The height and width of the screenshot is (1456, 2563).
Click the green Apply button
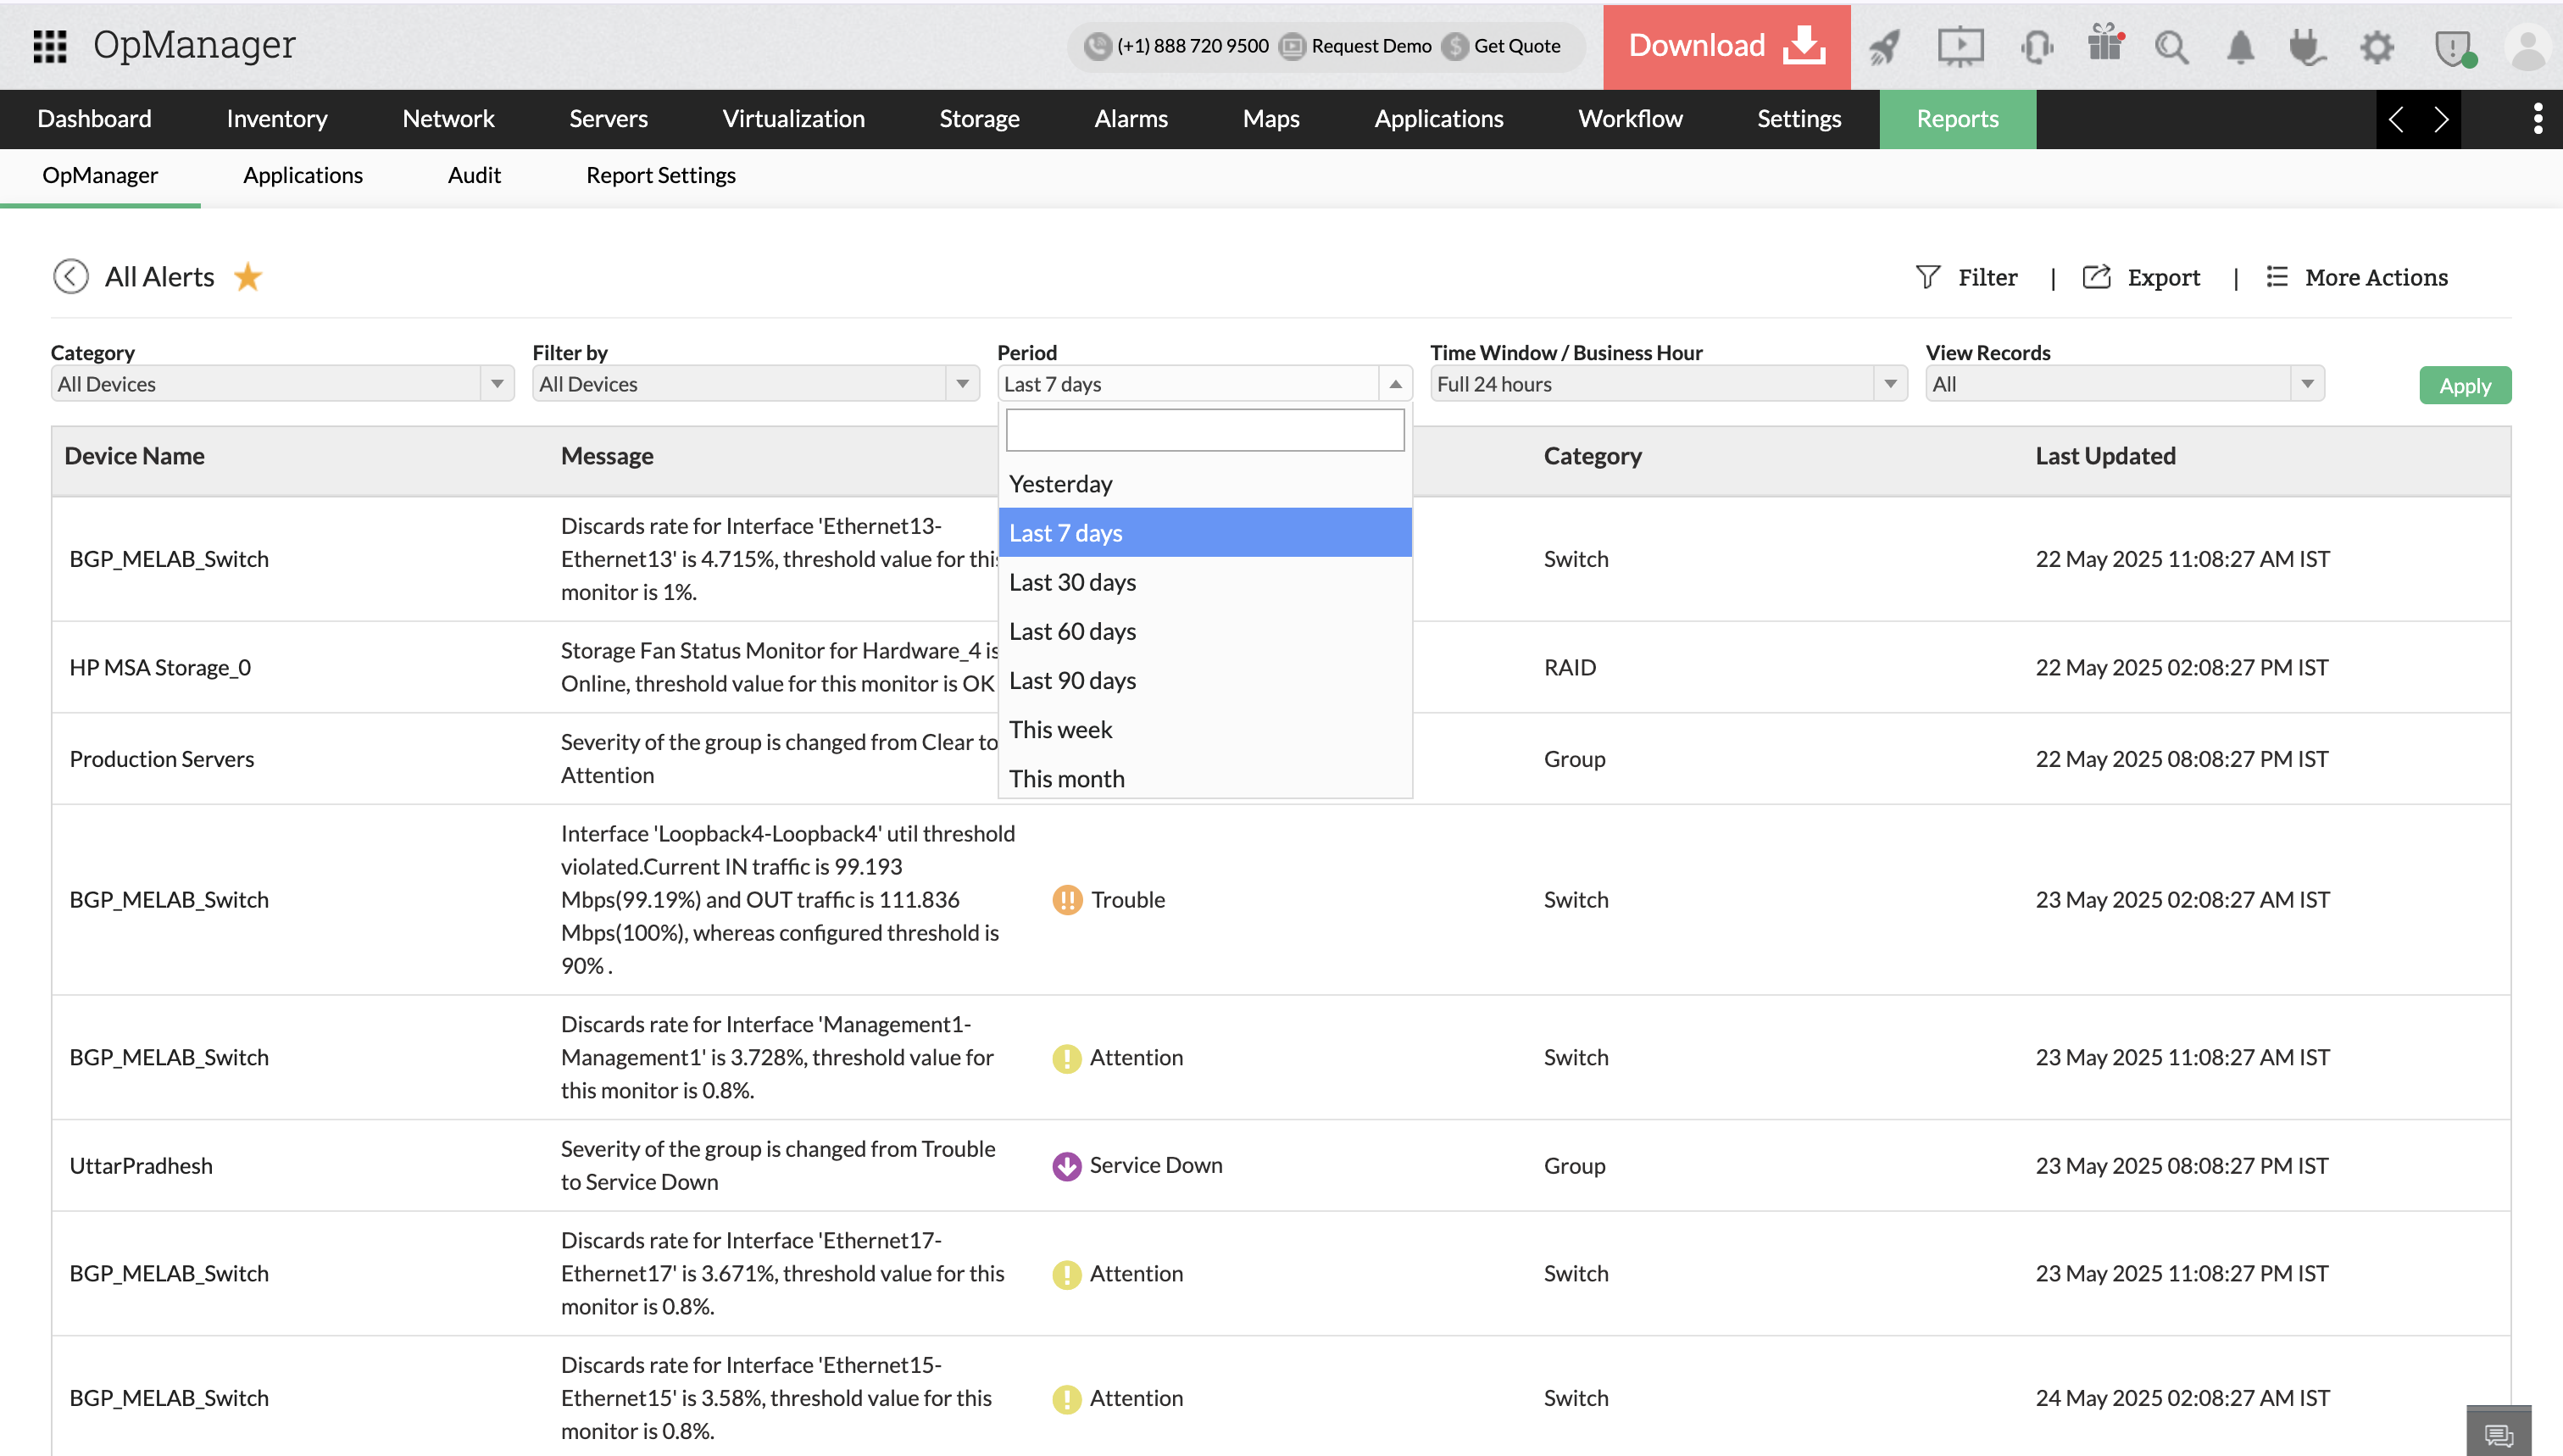pyautogui.click(x=2464, y=385)
